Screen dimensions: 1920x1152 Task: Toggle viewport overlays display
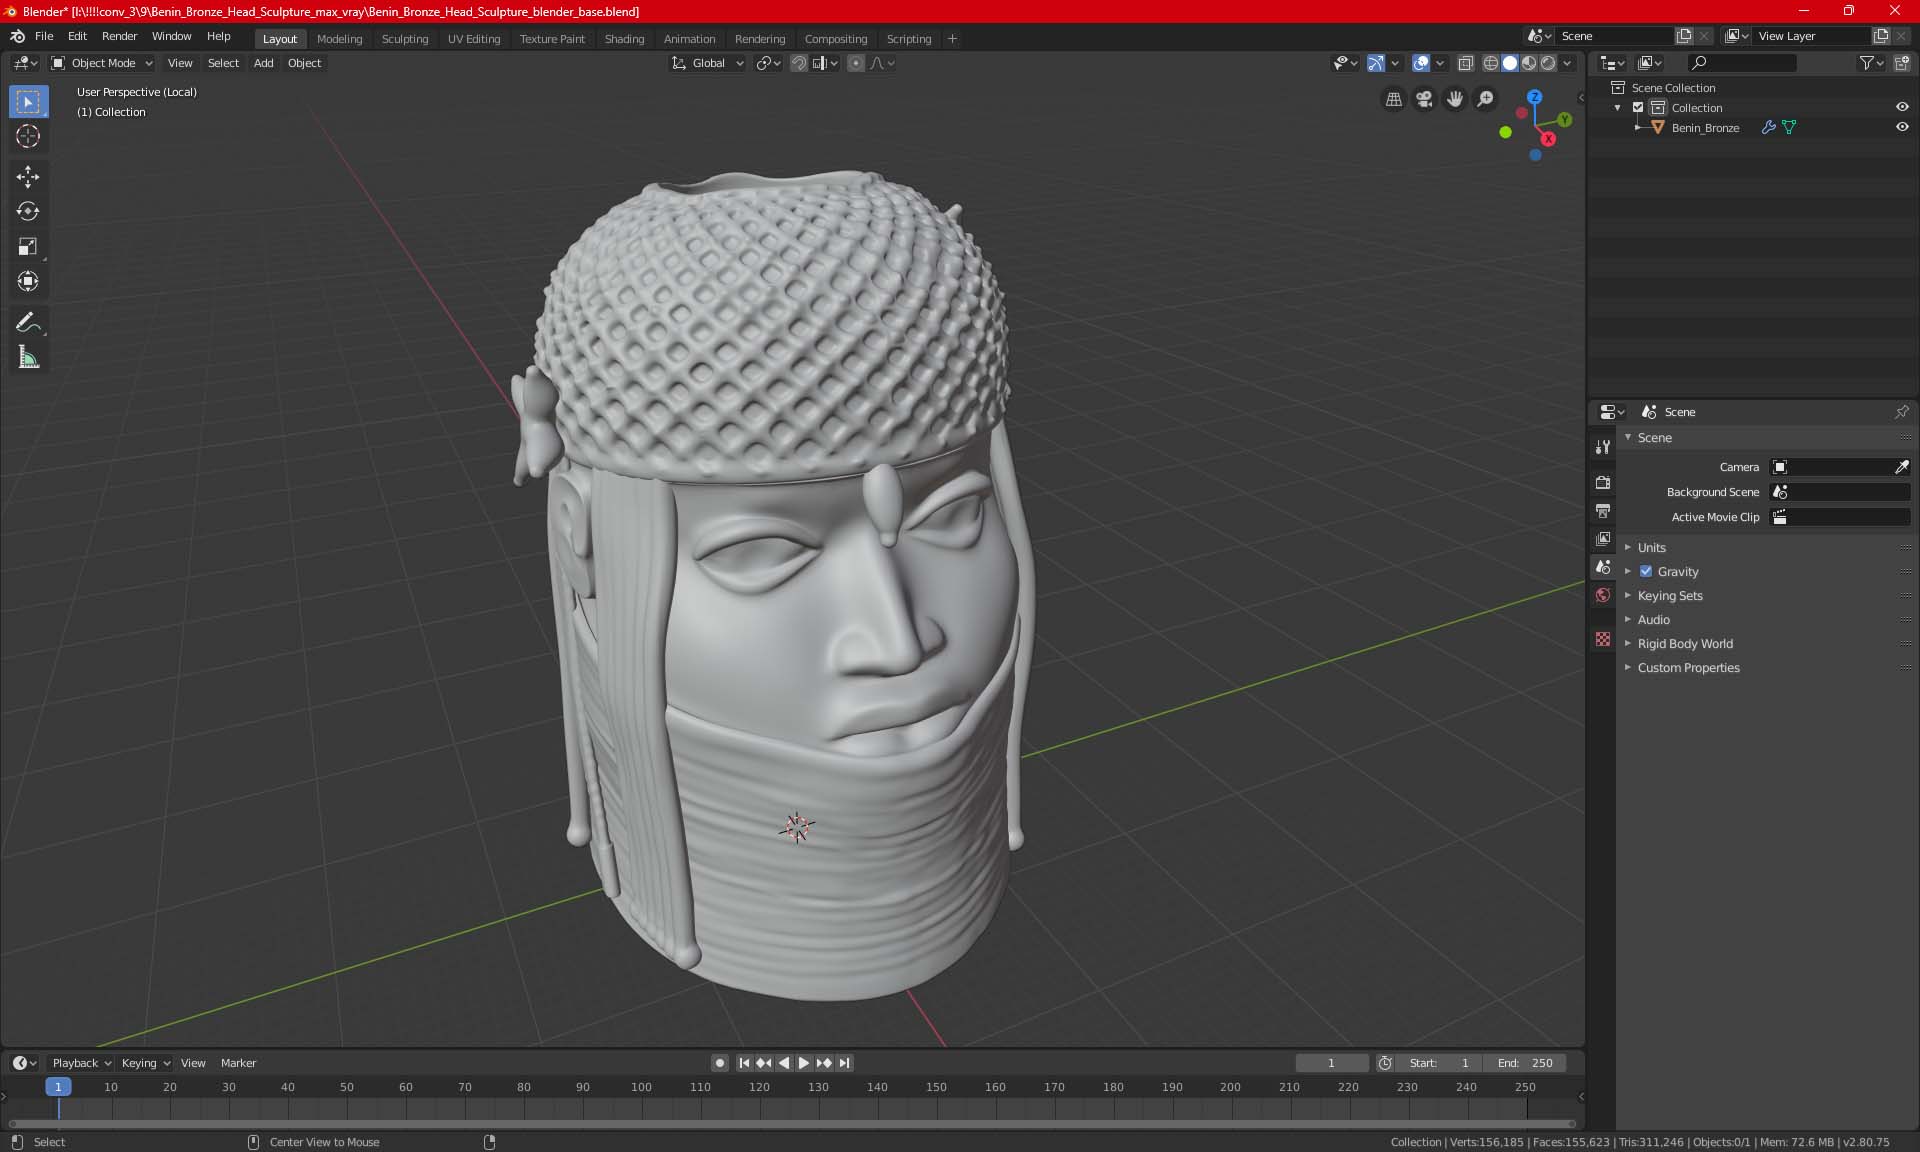(x=1421, y=63)
